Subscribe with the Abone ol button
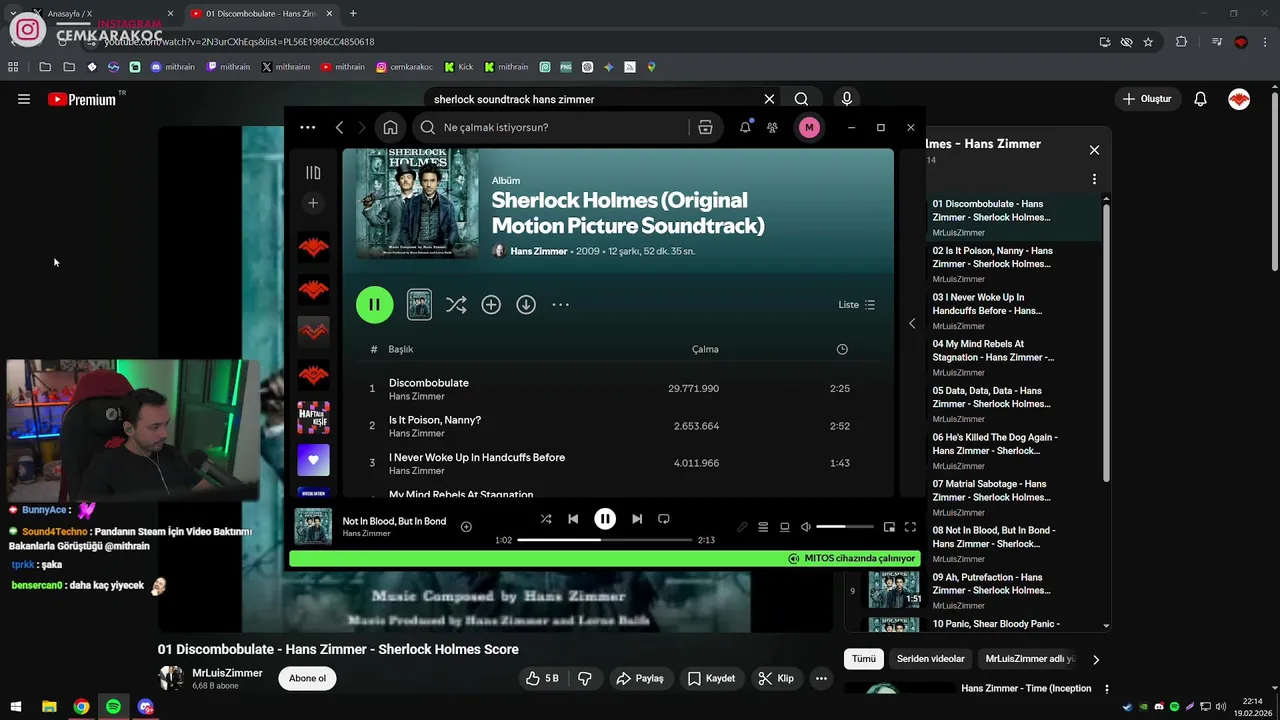The image size is (1280, 720). click(x=307, y=678)
